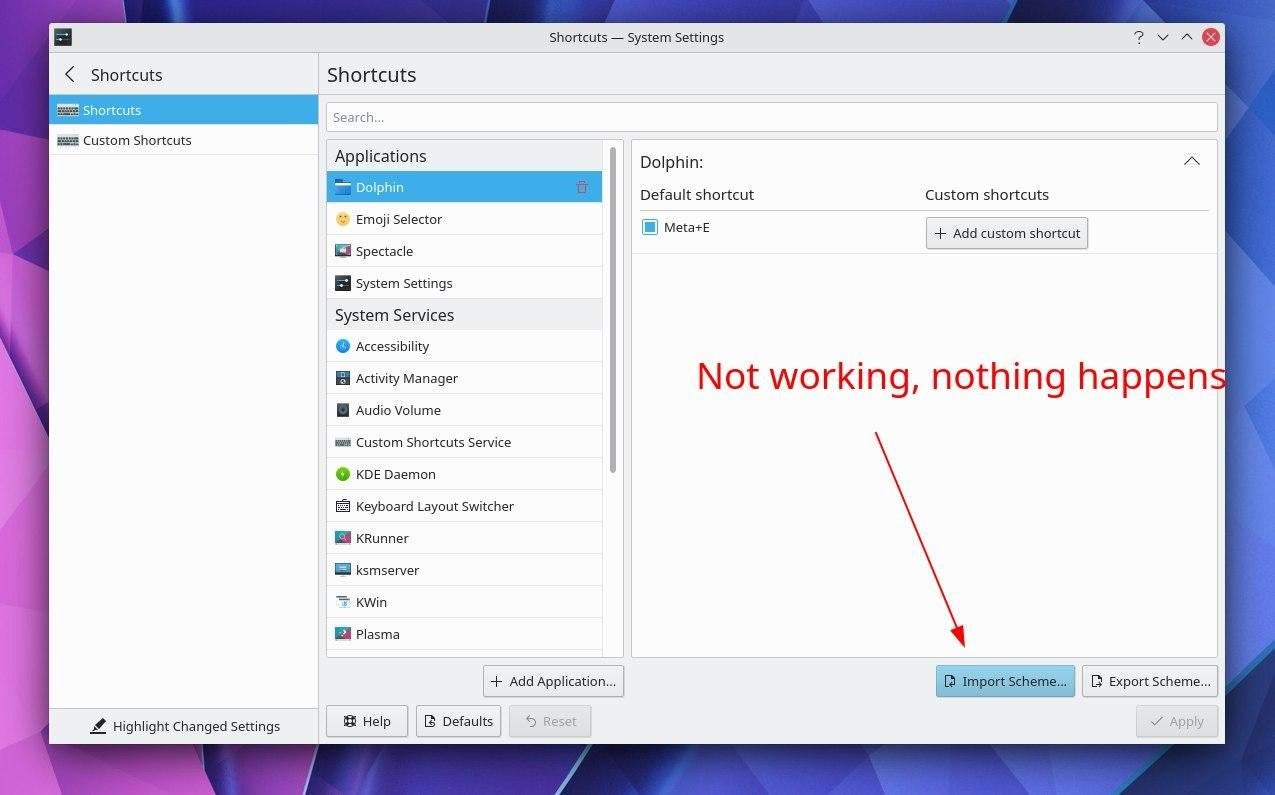Select Shortcuts in the sidebar
Screen dimensions: 1275x795
(x=183, y=110)
